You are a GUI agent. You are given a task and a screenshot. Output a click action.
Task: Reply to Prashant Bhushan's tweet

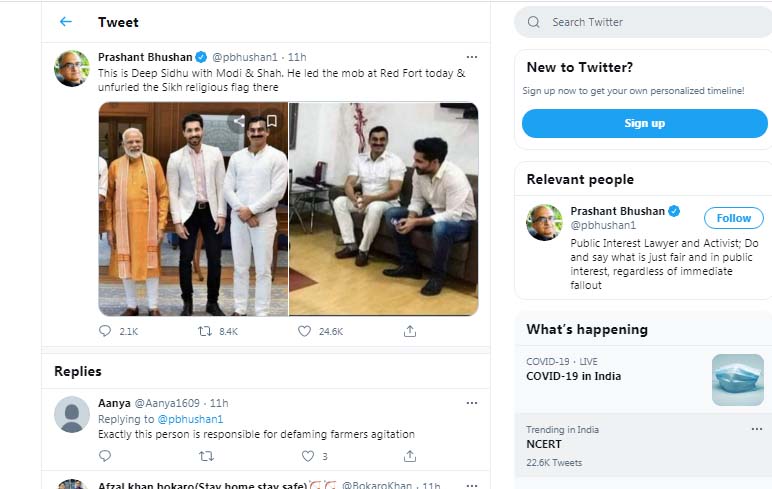[x=105, y=331]
